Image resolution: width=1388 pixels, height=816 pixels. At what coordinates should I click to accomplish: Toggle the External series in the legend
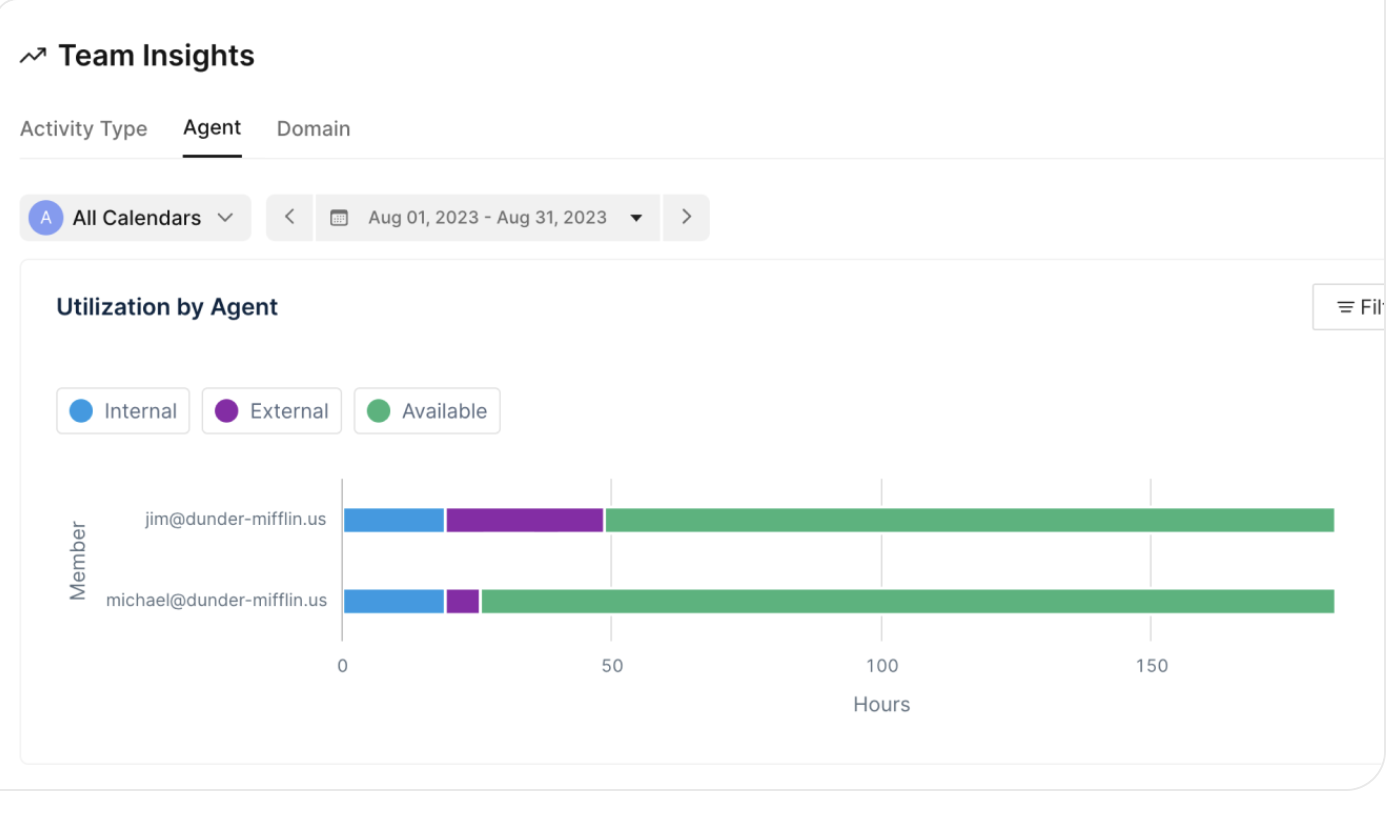271,410
